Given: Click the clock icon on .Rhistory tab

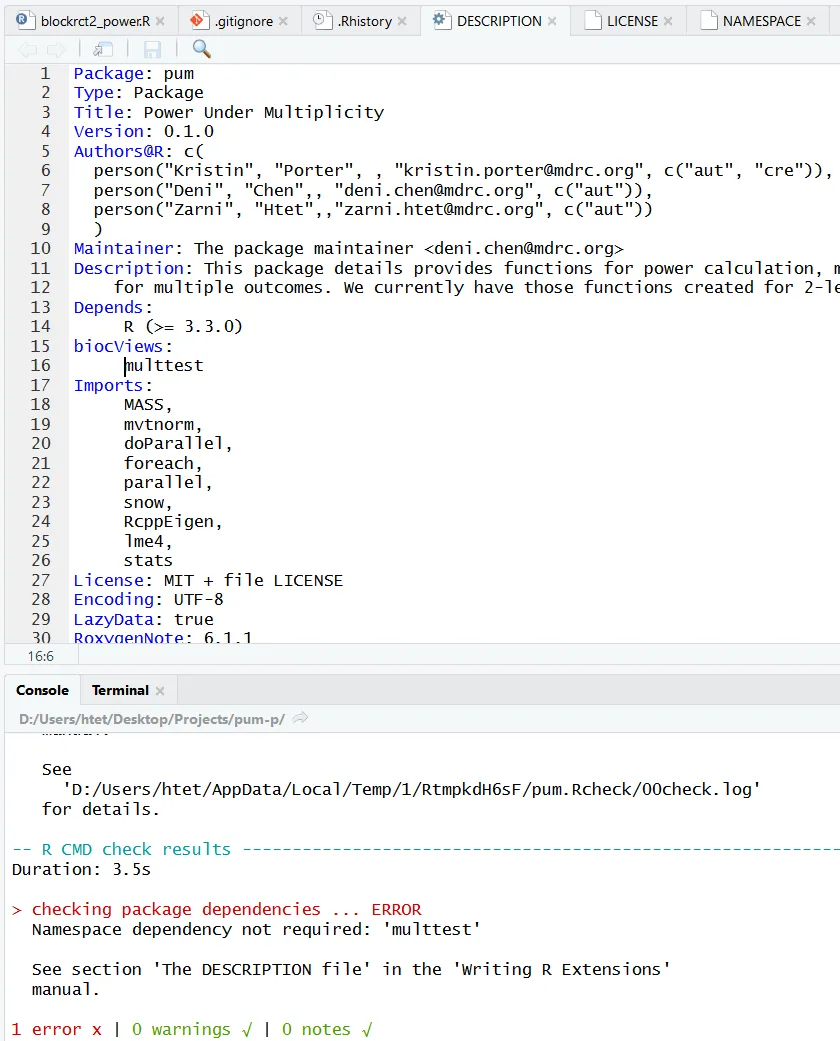Looking at the screenshot, I should 322,20.
